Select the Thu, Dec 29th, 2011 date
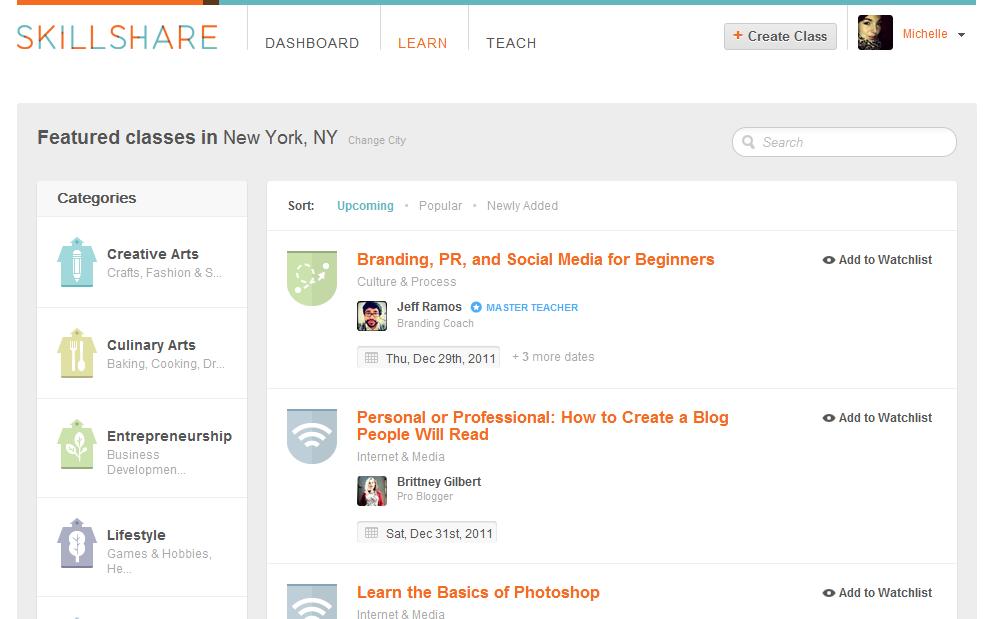983x619 pixels. point(428,357)
